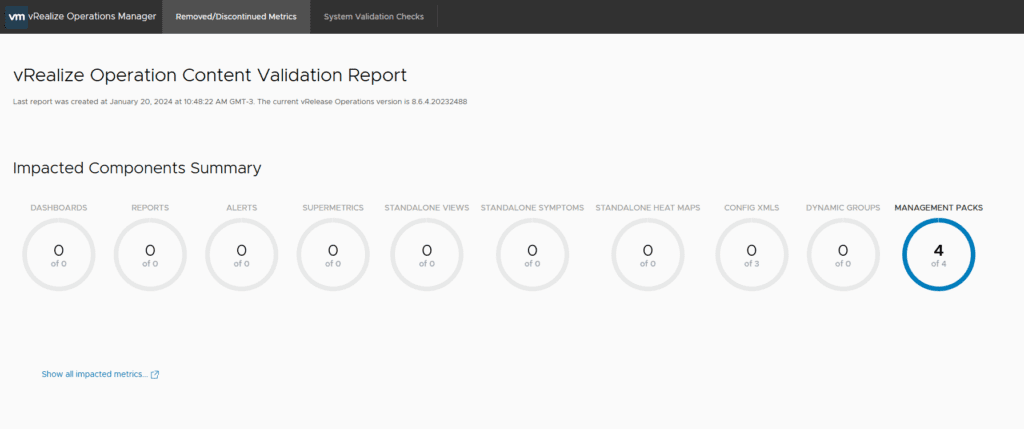Click the STANDALONE VIEWS label
Image resolution: width=1024 pixels, height=429 pixels.
(426, 208)
